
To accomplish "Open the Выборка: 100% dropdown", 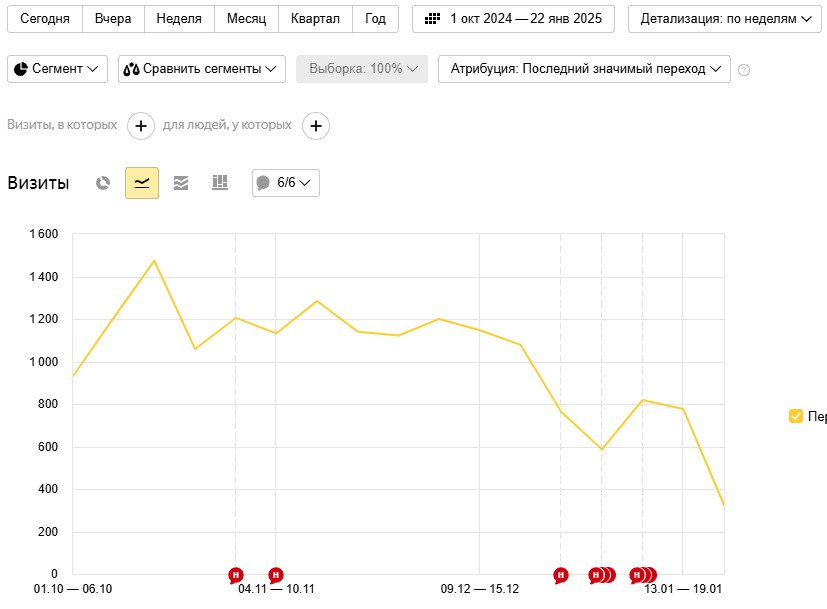I will pyautogui.click(x=362, y=69).
